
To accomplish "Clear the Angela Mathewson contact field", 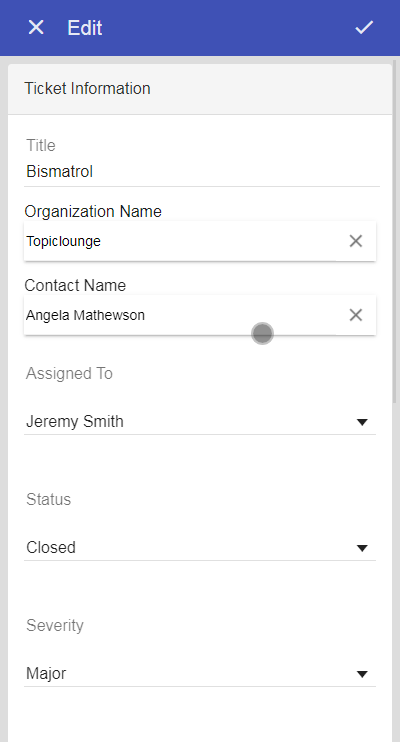I will pyautogui.click(x=356, y=315).
